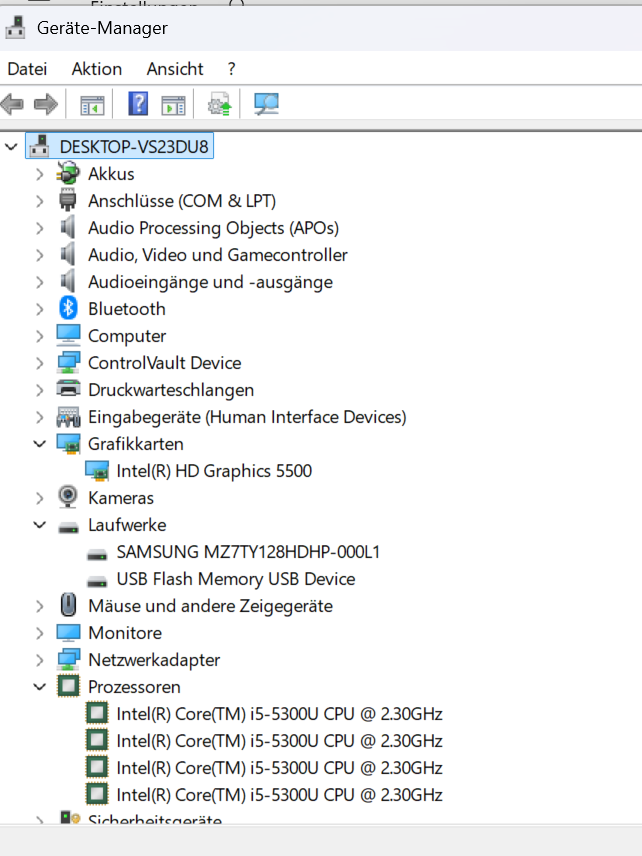Click the ControlVault Device icon
Image resolution: width=642 pixels, height=856 pixels.
[x=68, y=362]
